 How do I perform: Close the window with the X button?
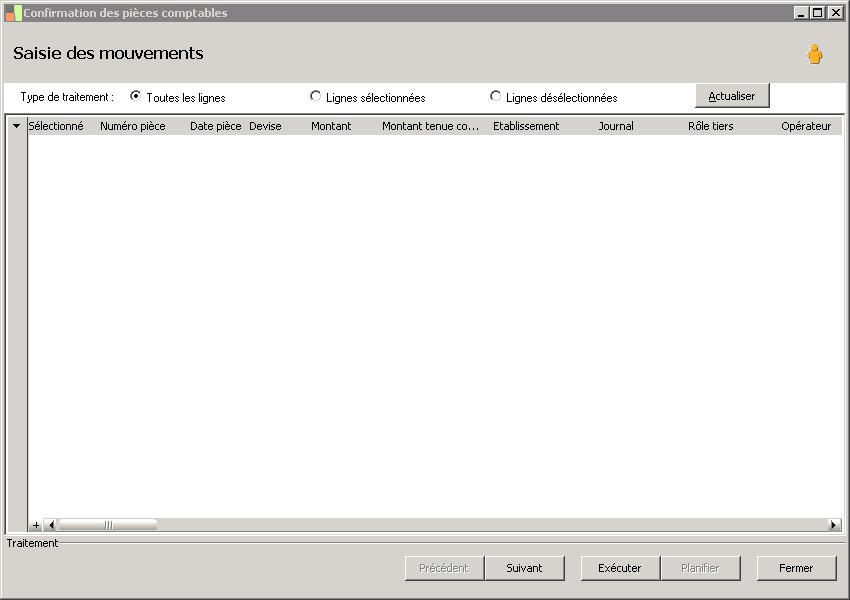[835, 12]
